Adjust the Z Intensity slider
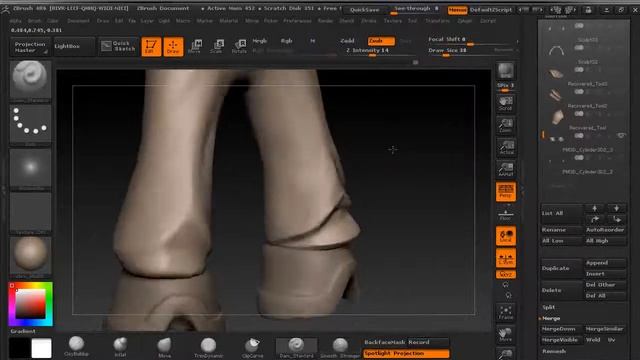This screenshot has width=640, height=360. tap(378, 51)
